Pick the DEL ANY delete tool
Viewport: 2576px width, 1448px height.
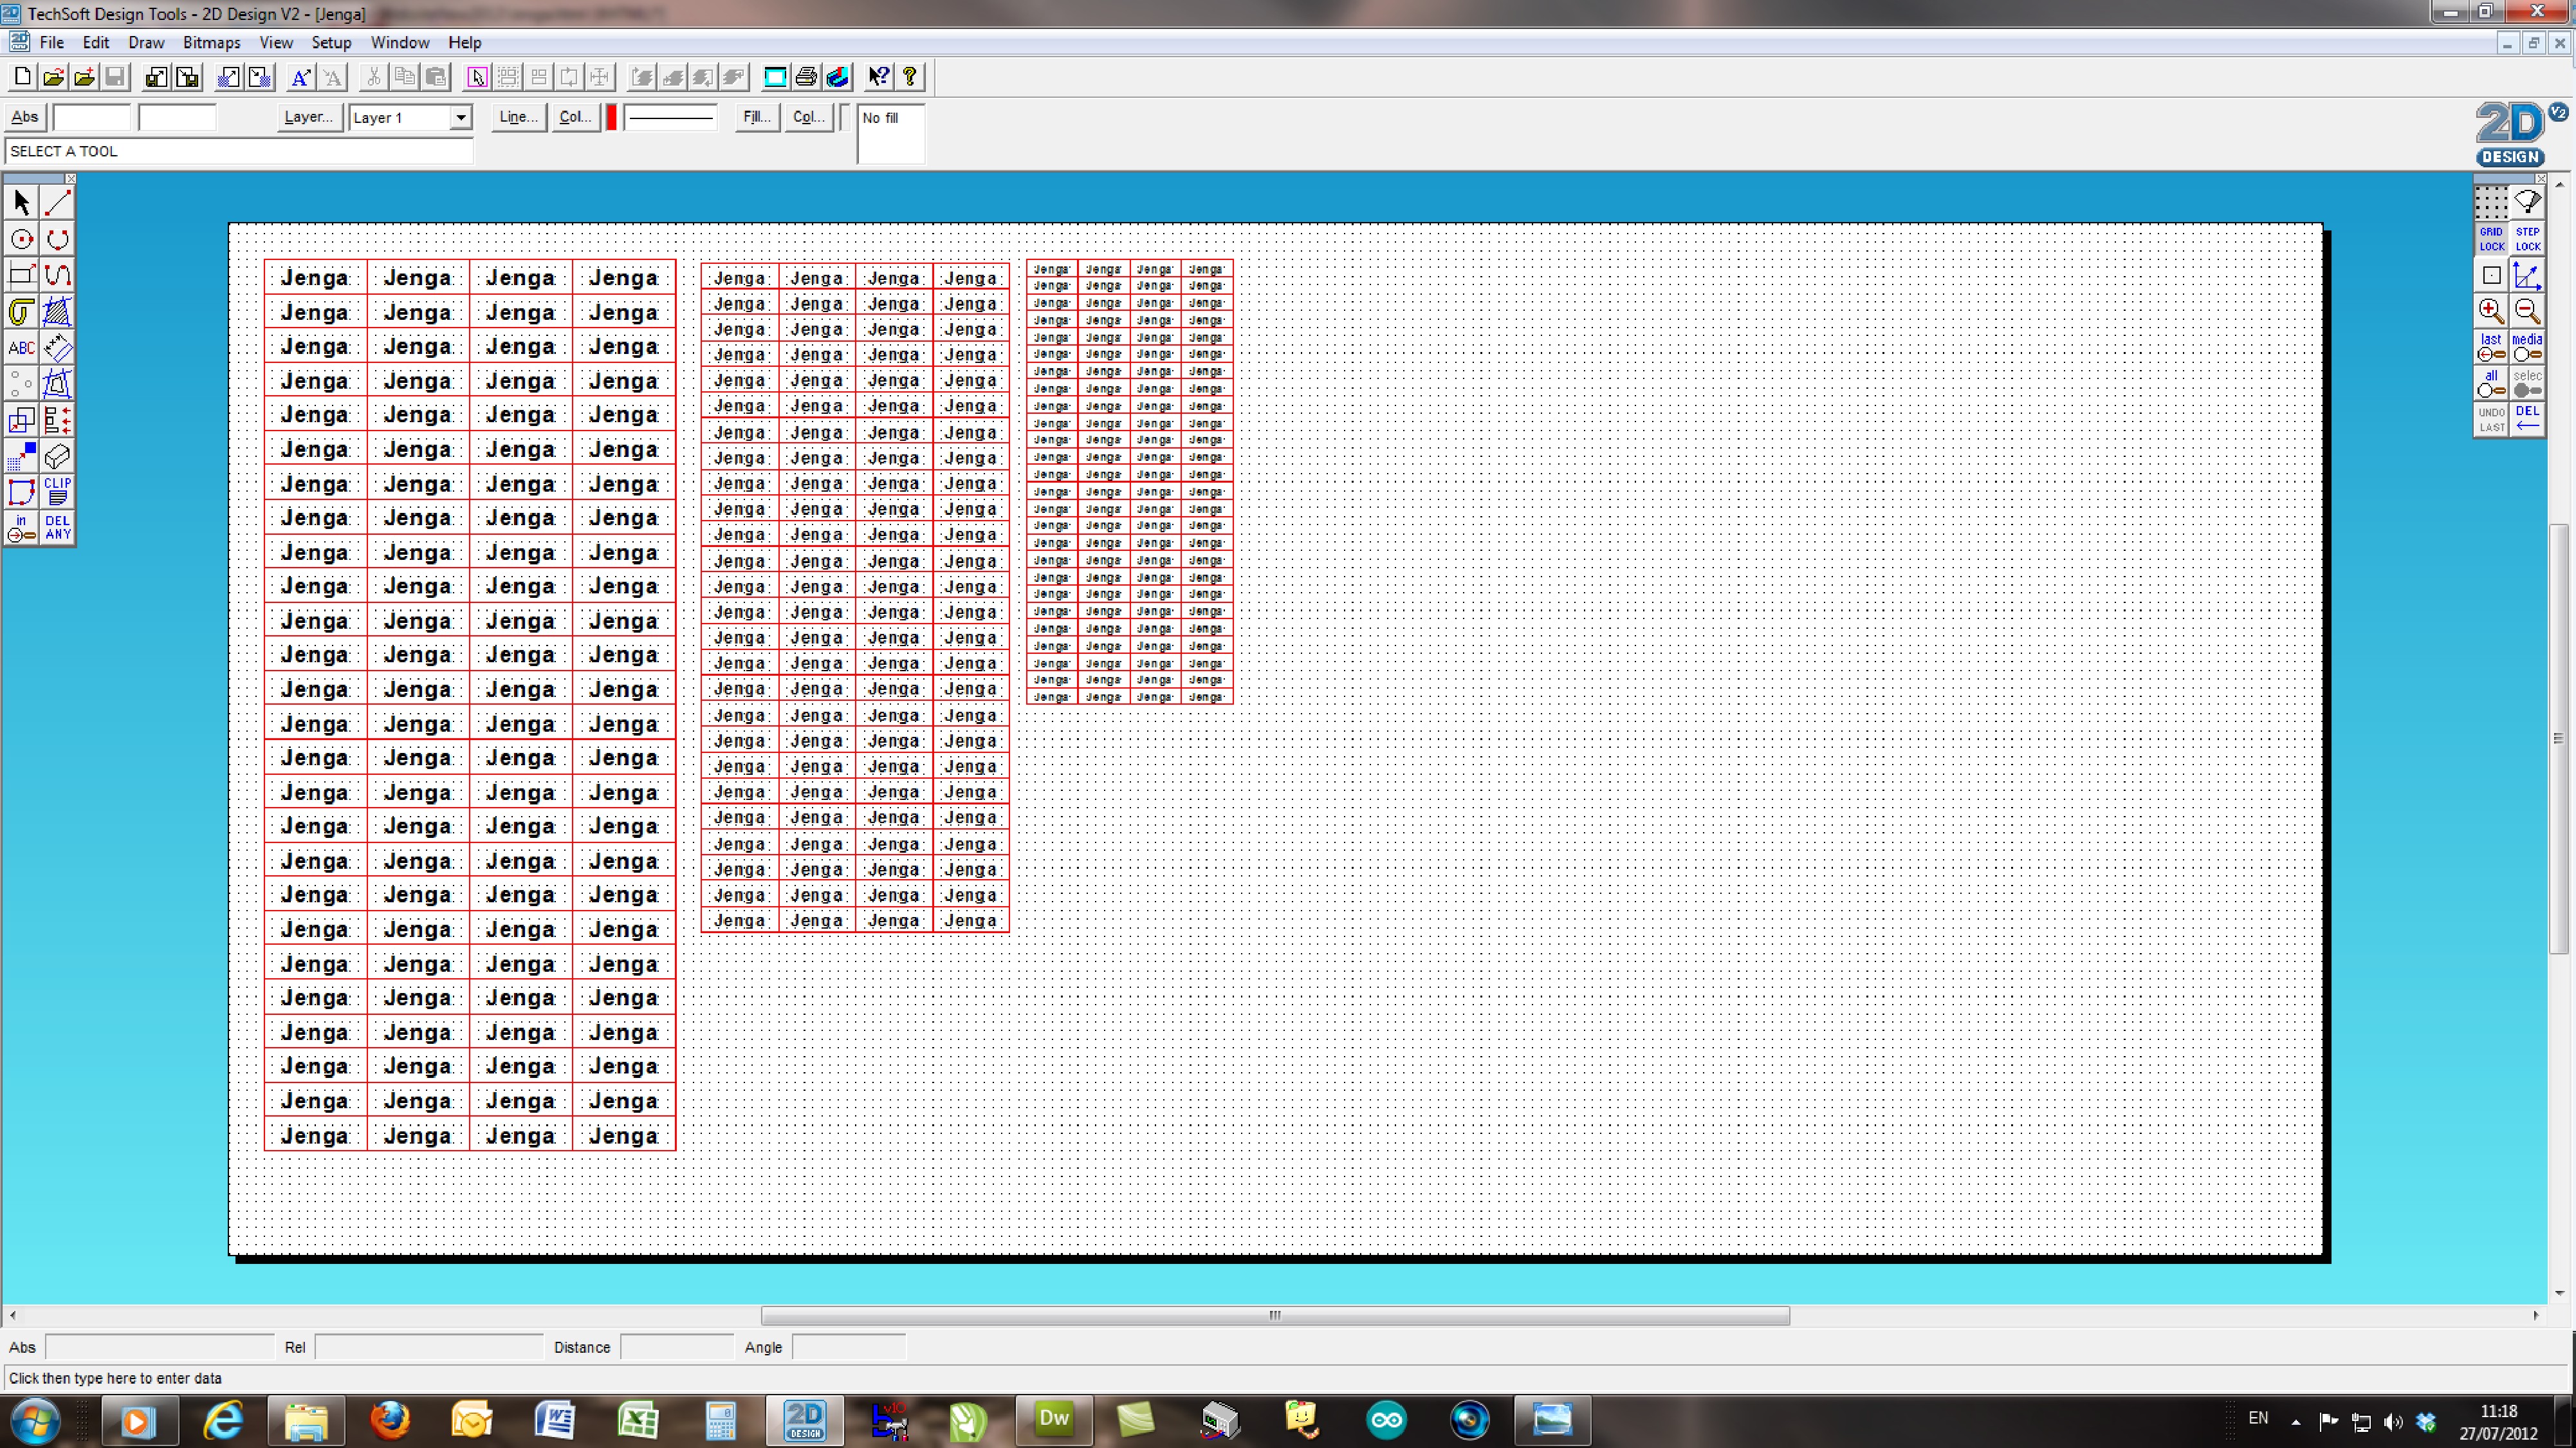point(58,527)
